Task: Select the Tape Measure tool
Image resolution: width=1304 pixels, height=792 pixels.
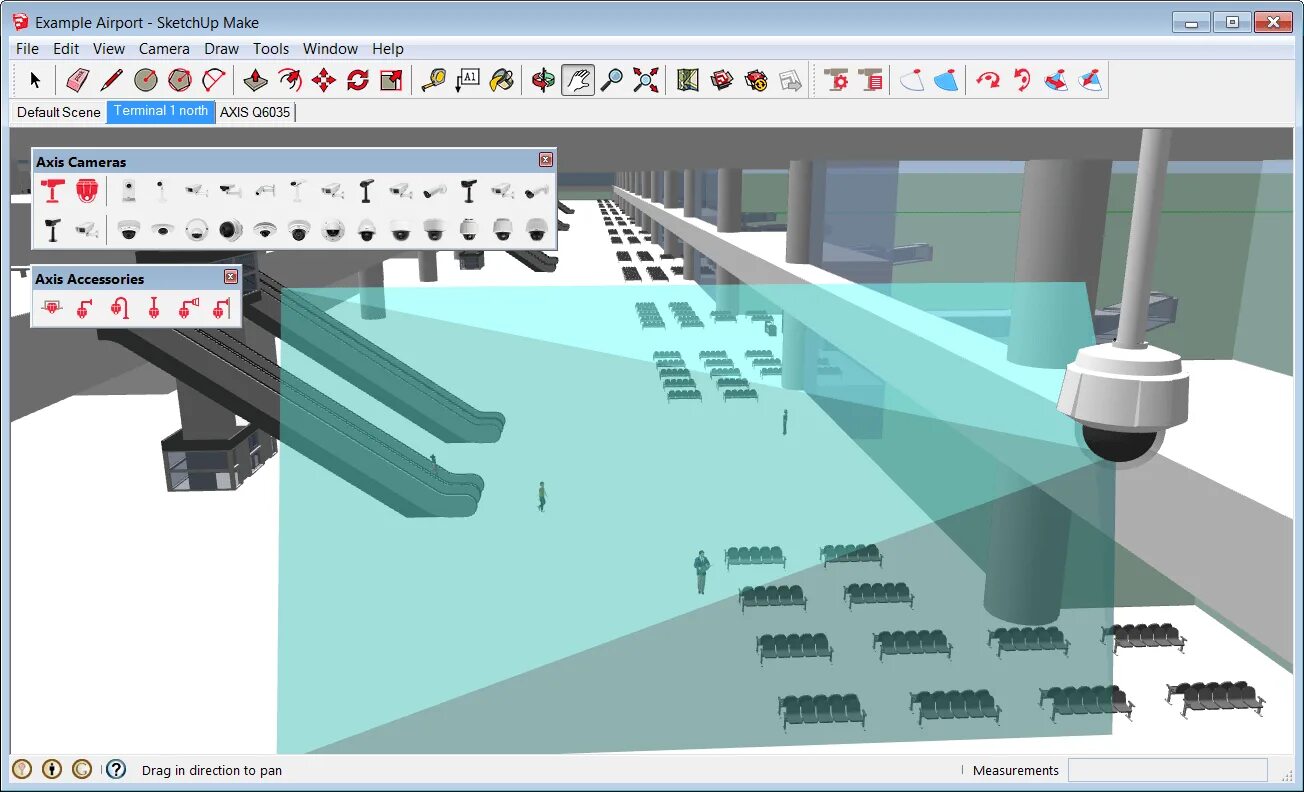Action: click(x=433, y=80)
